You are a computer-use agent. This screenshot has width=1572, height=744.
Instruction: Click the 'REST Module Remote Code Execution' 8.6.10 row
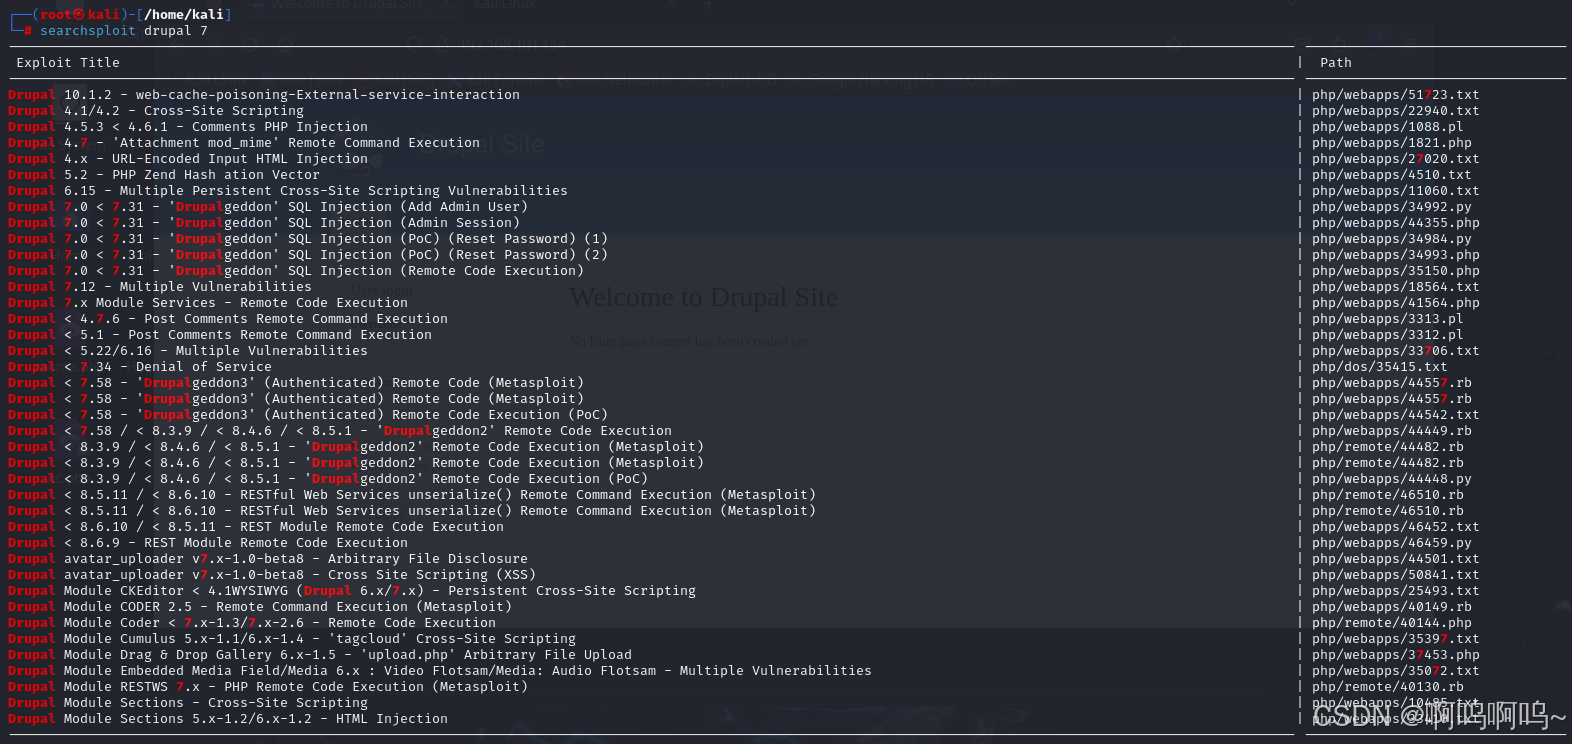(x=256, y=527)
